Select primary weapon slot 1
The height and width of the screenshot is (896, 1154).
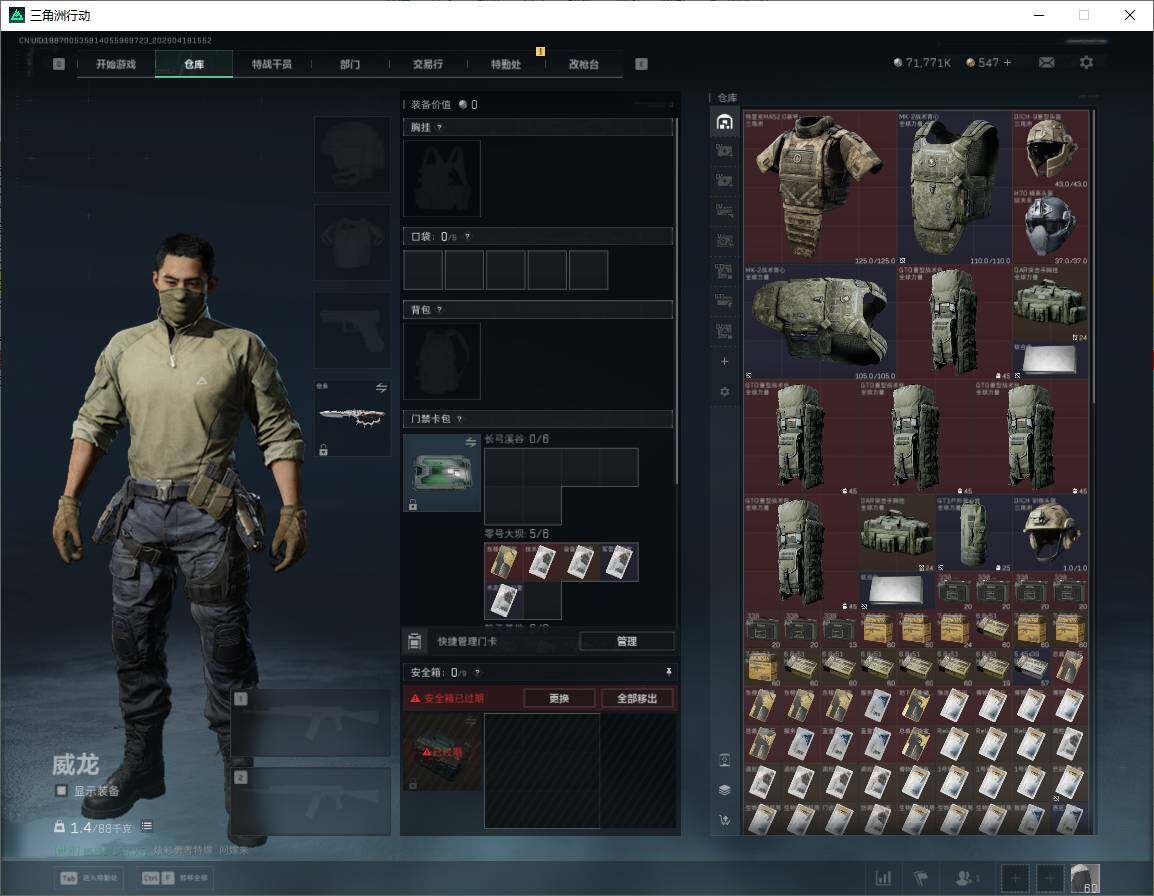click(x=311, y=723)
